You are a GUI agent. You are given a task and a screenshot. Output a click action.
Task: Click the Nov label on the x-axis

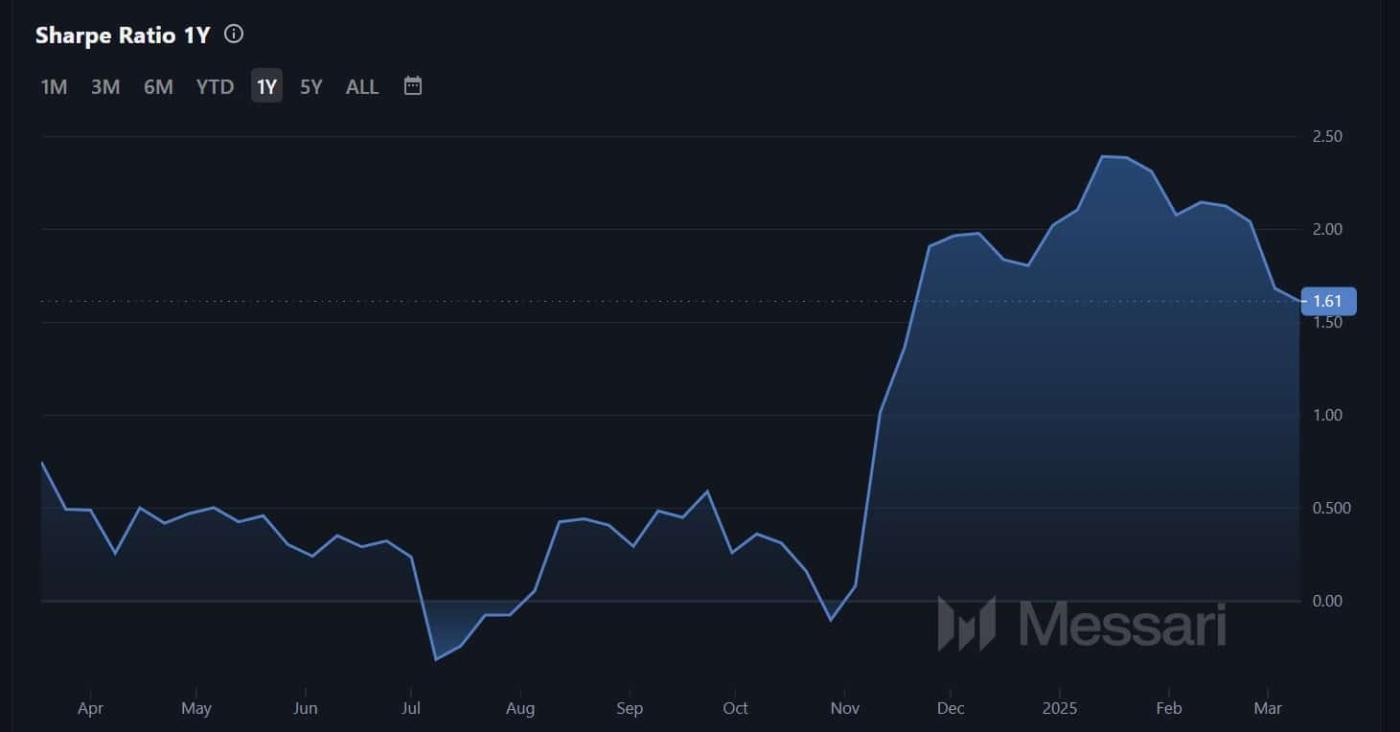[845, 707]
